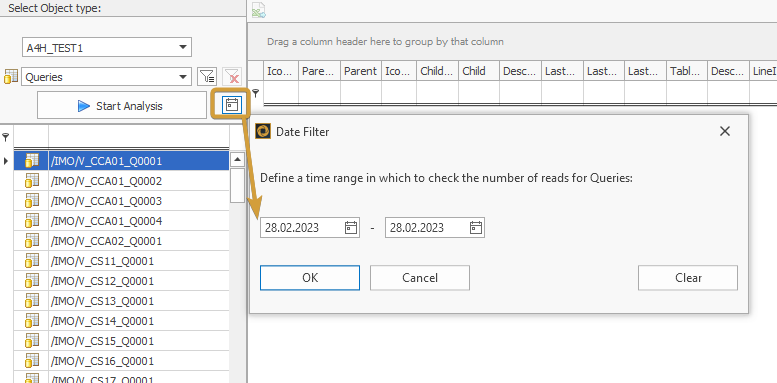Open calendar picker for end date
This screenshot has width=777, height=383.
click(x=476, y=227)
